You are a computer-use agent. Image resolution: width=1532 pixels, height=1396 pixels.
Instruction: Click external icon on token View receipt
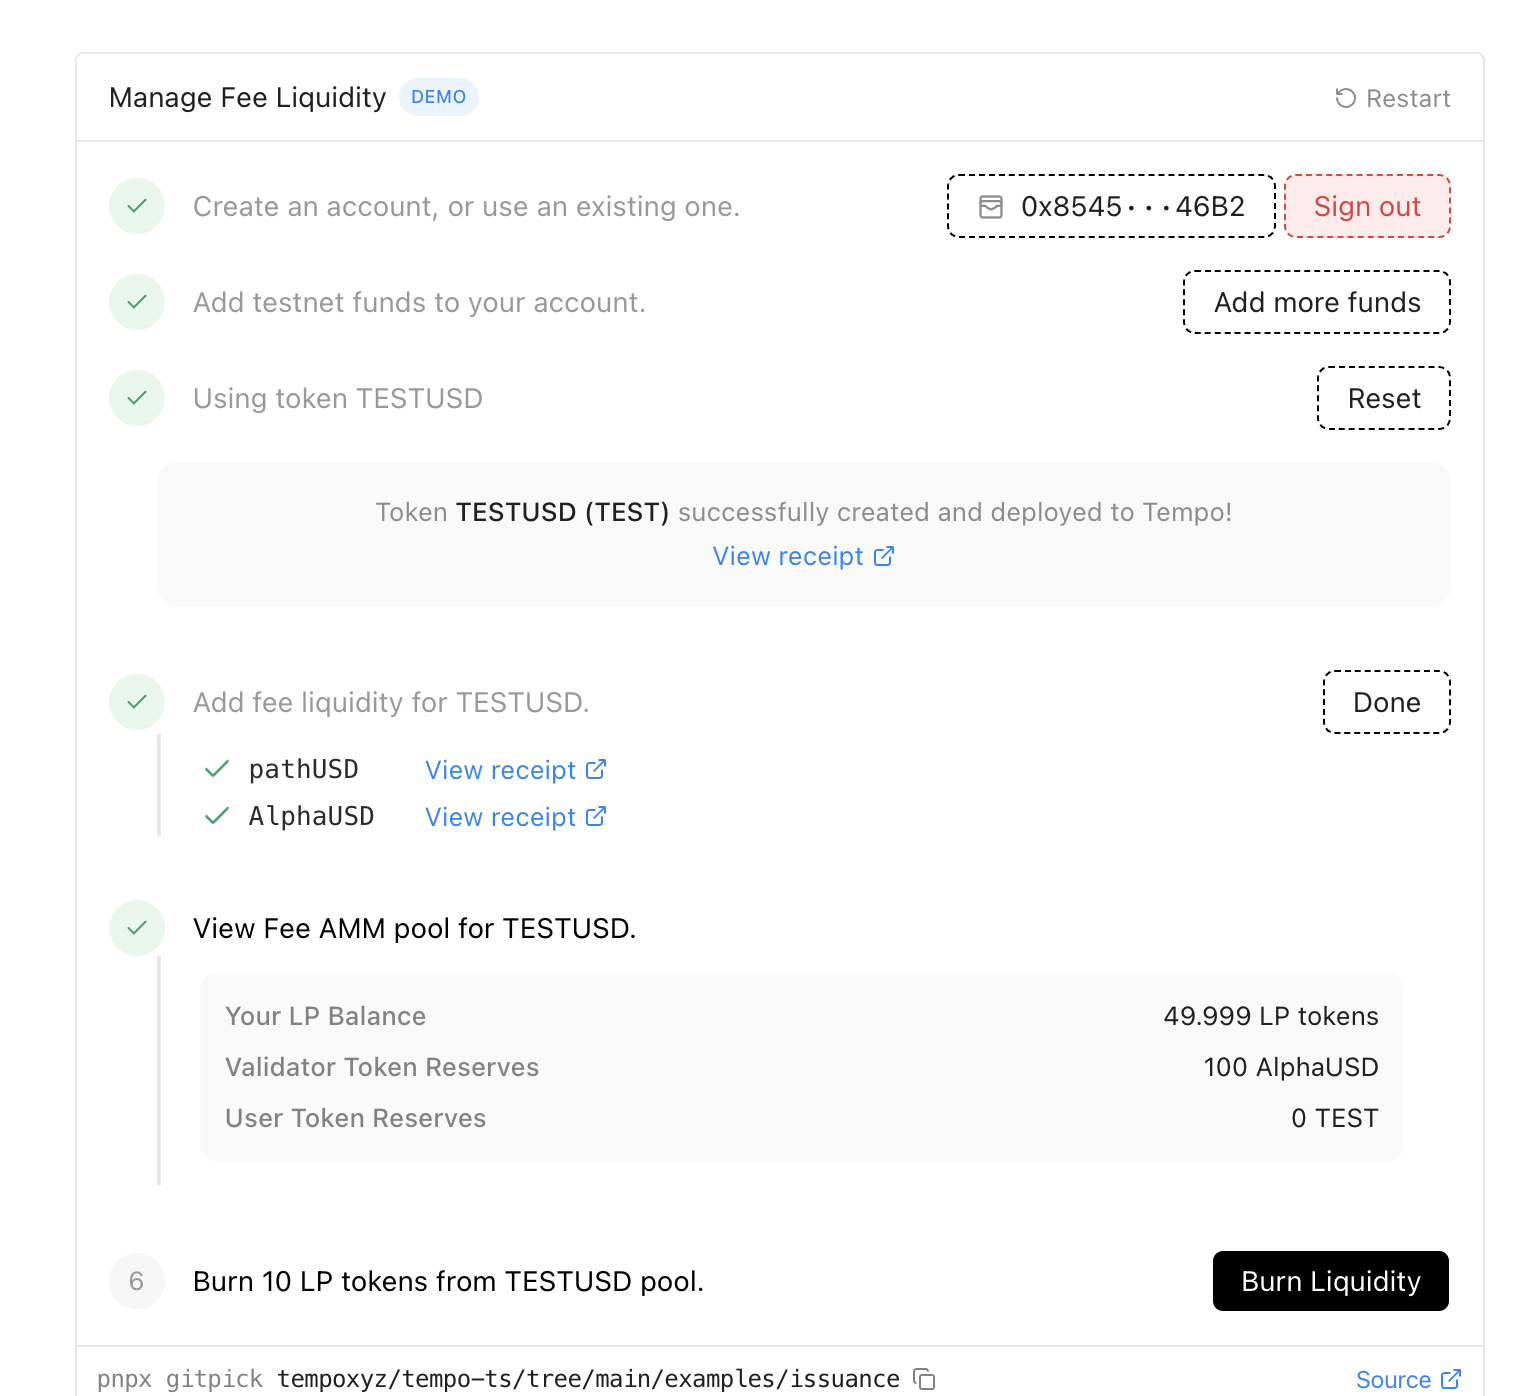click(884, 556)
